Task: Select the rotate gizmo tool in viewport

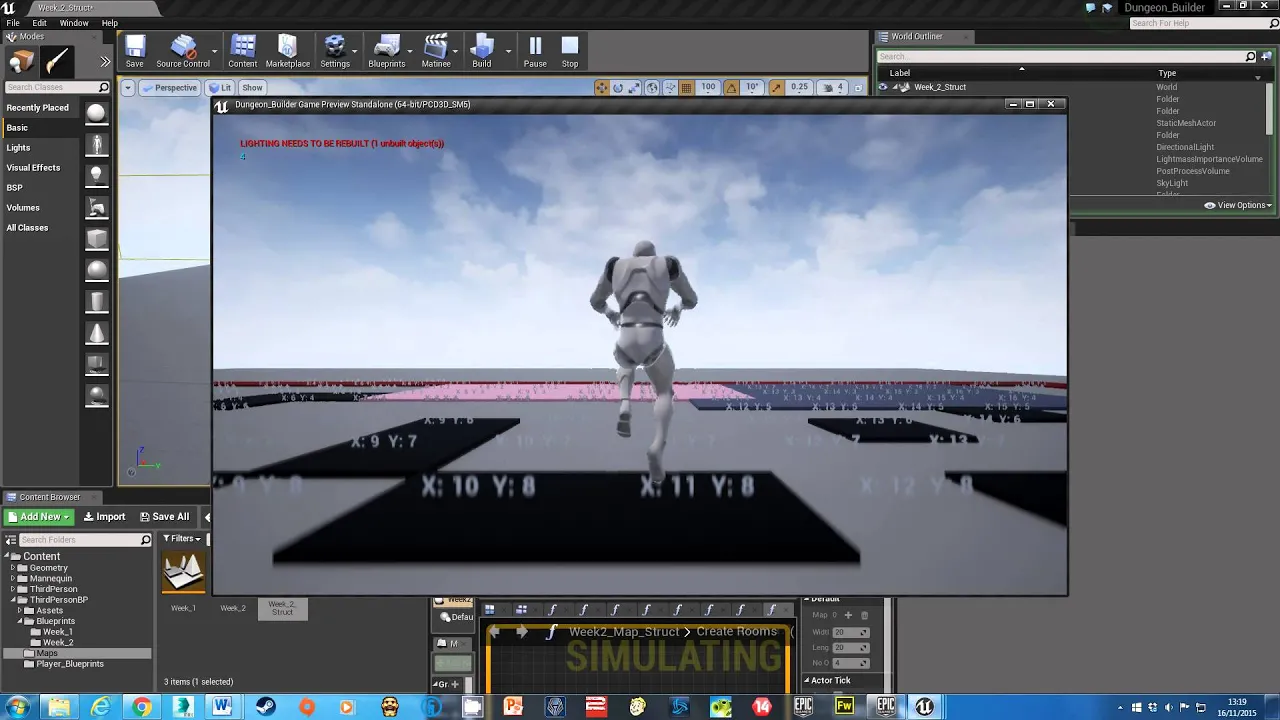Action: tap(618, 88)
